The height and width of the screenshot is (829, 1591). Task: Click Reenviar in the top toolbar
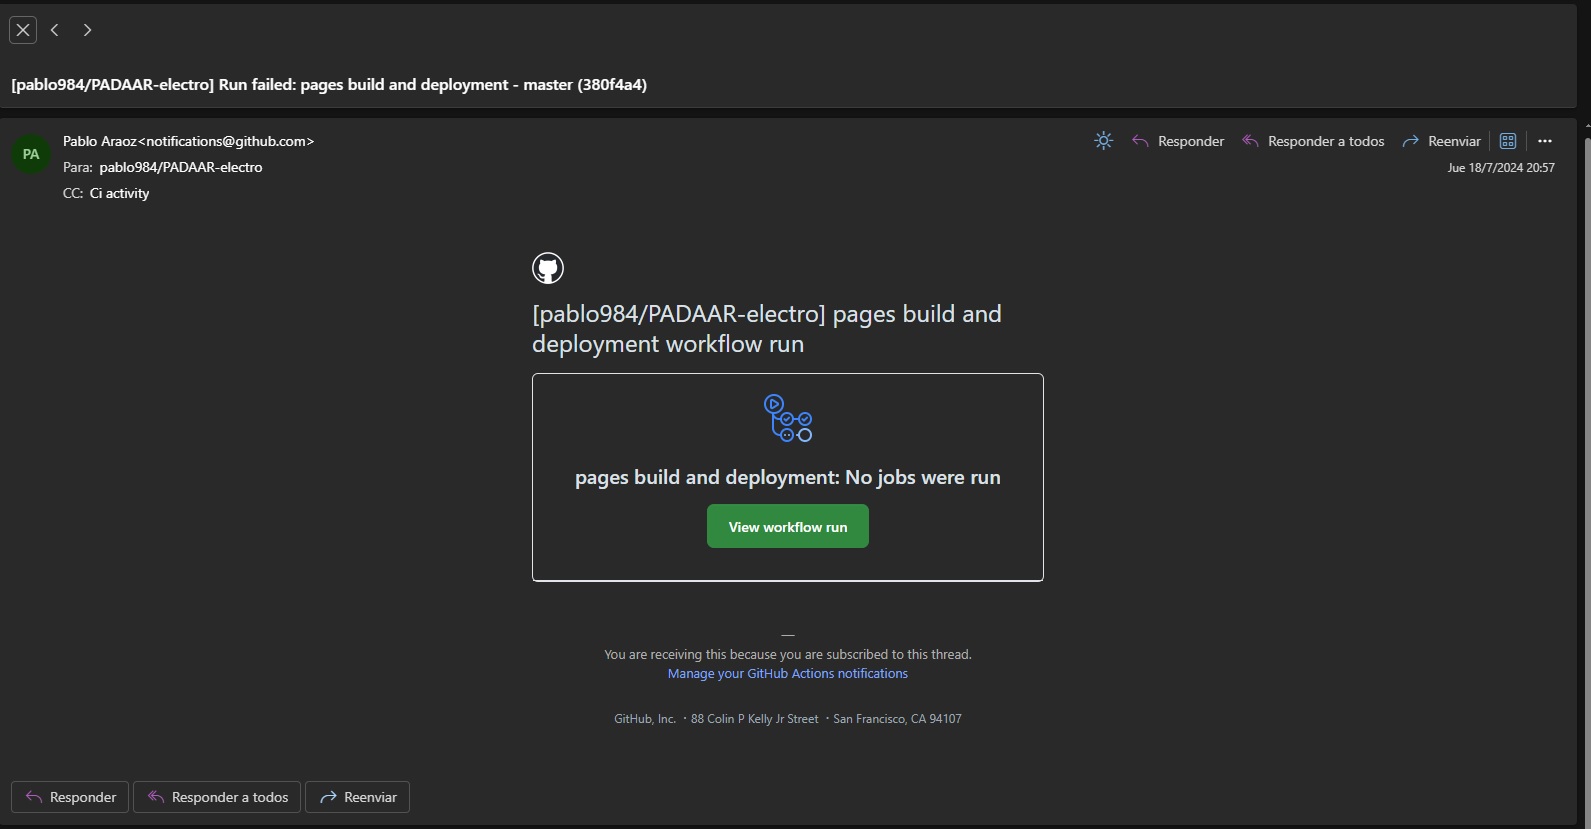1441,141
